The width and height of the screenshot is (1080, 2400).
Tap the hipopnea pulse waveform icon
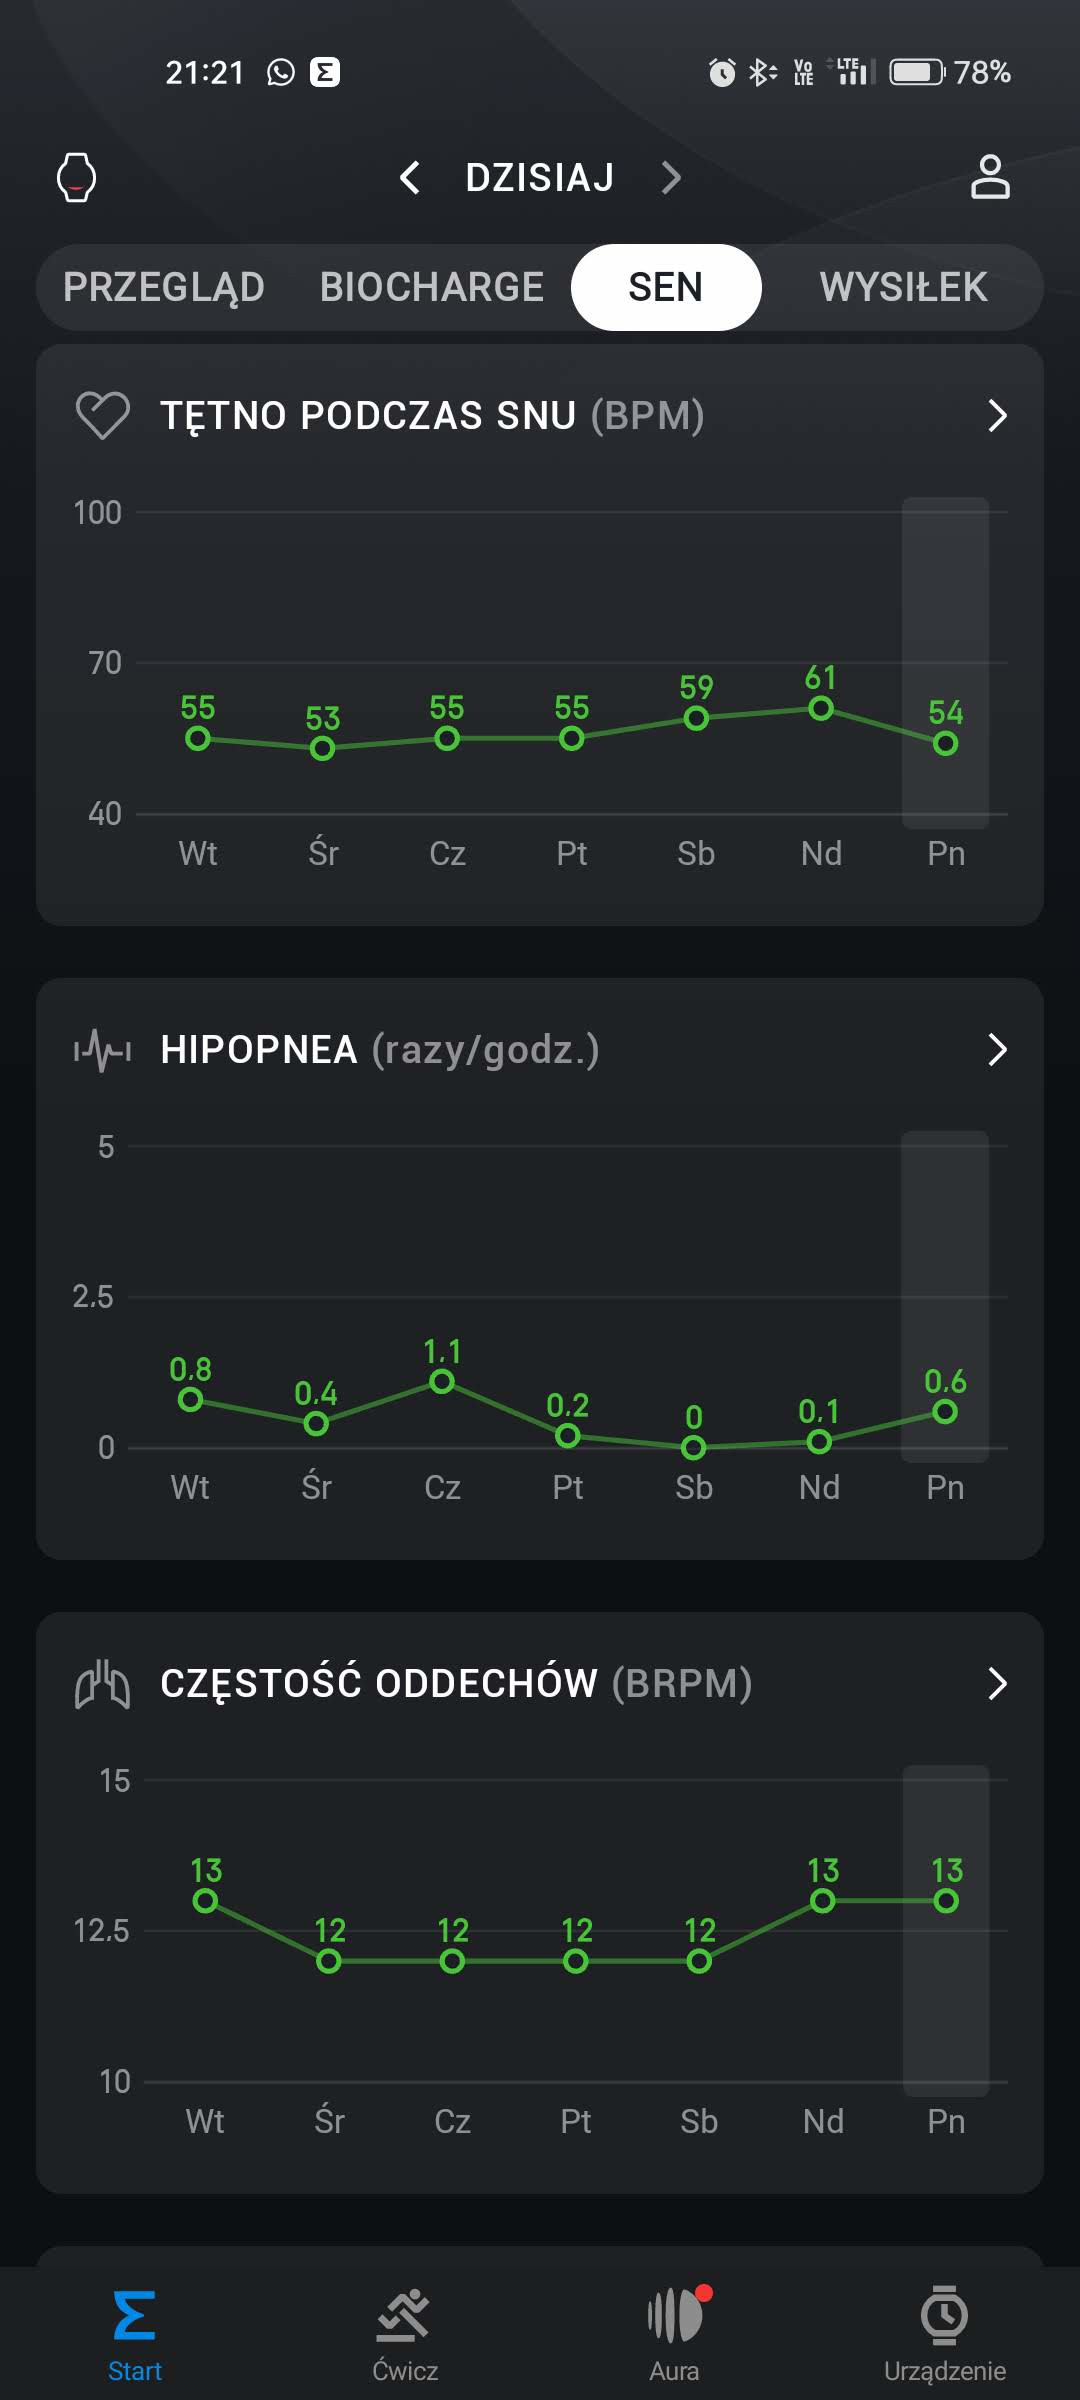[103, 1050]
